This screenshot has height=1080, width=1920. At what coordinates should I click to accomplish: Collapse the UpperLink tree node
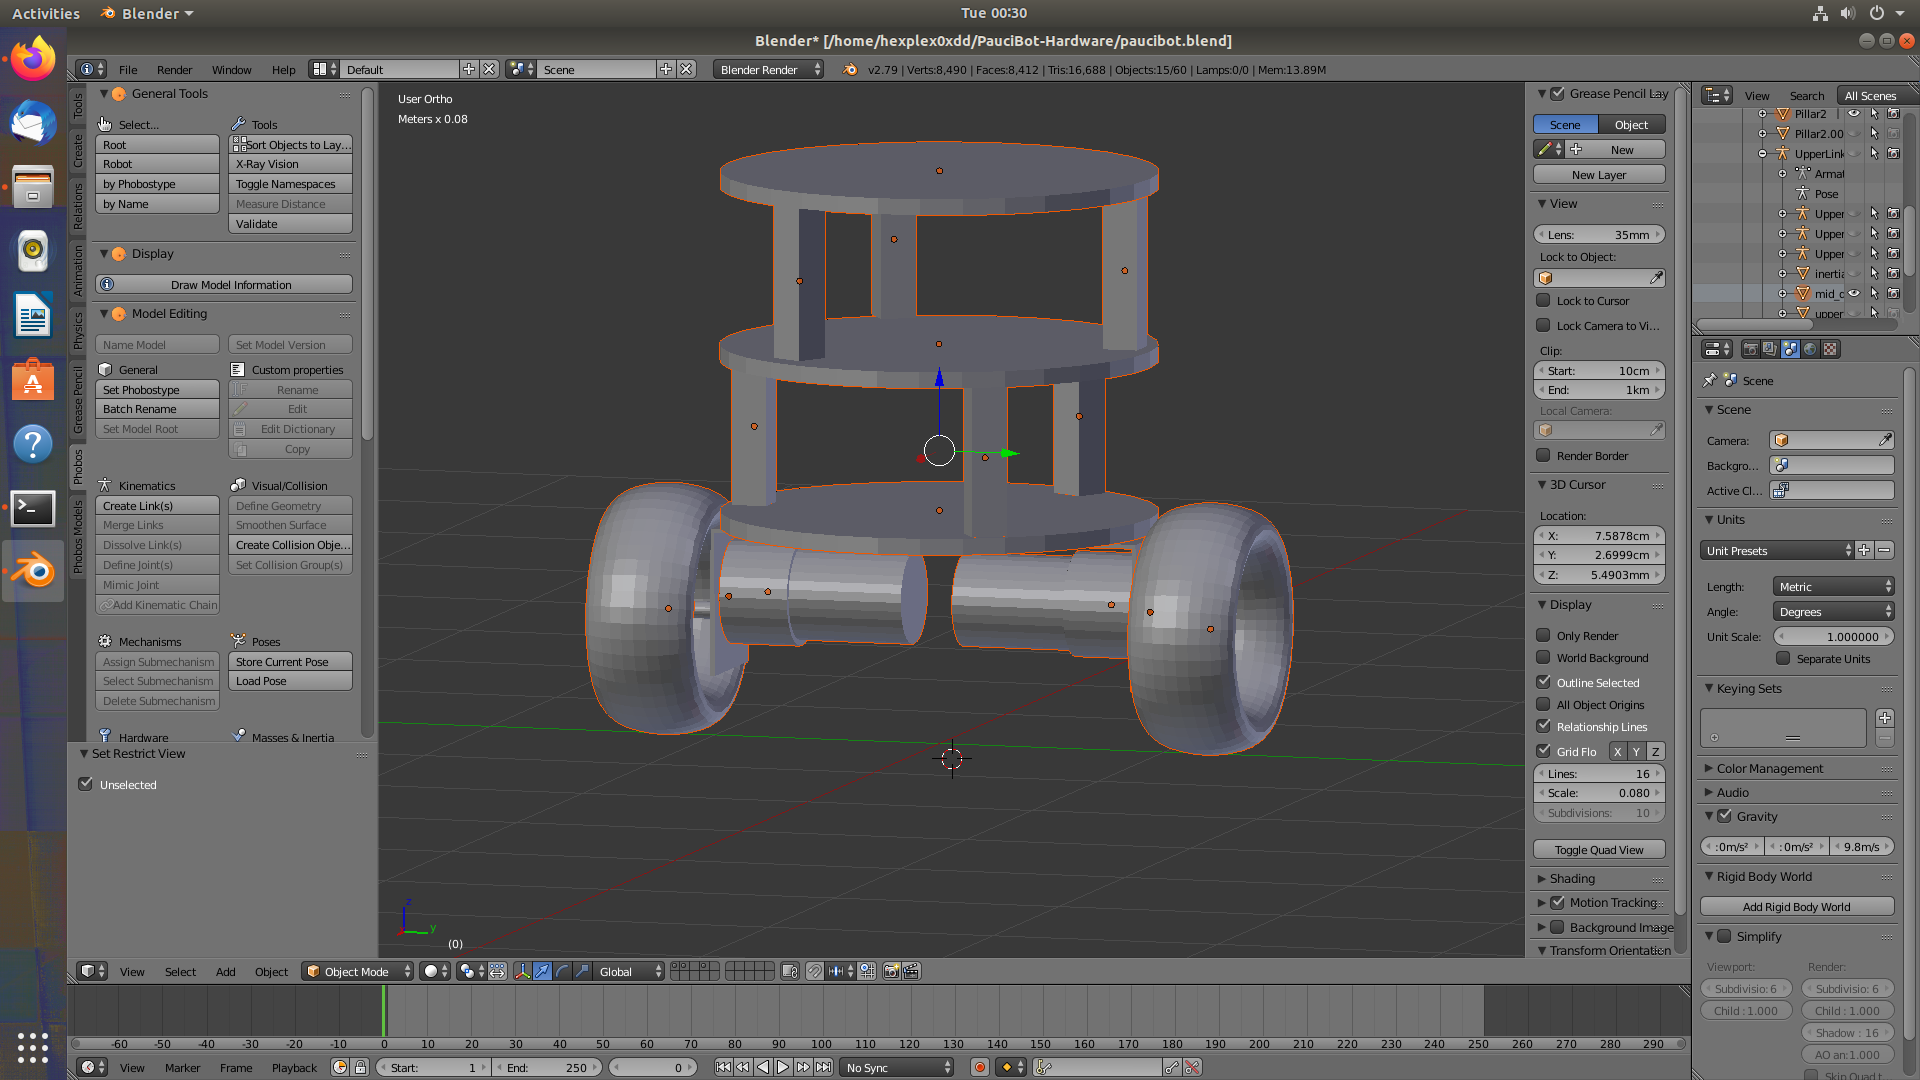tap(1762, 153)
